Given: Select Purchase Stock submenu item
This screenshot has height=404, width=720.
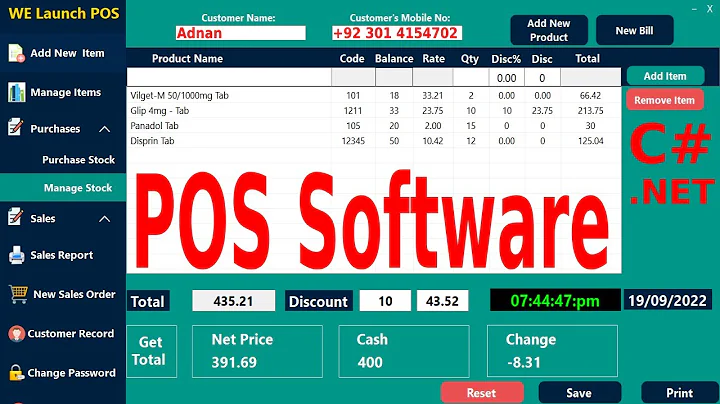Looking at the screenshot, I should (63, 160).
